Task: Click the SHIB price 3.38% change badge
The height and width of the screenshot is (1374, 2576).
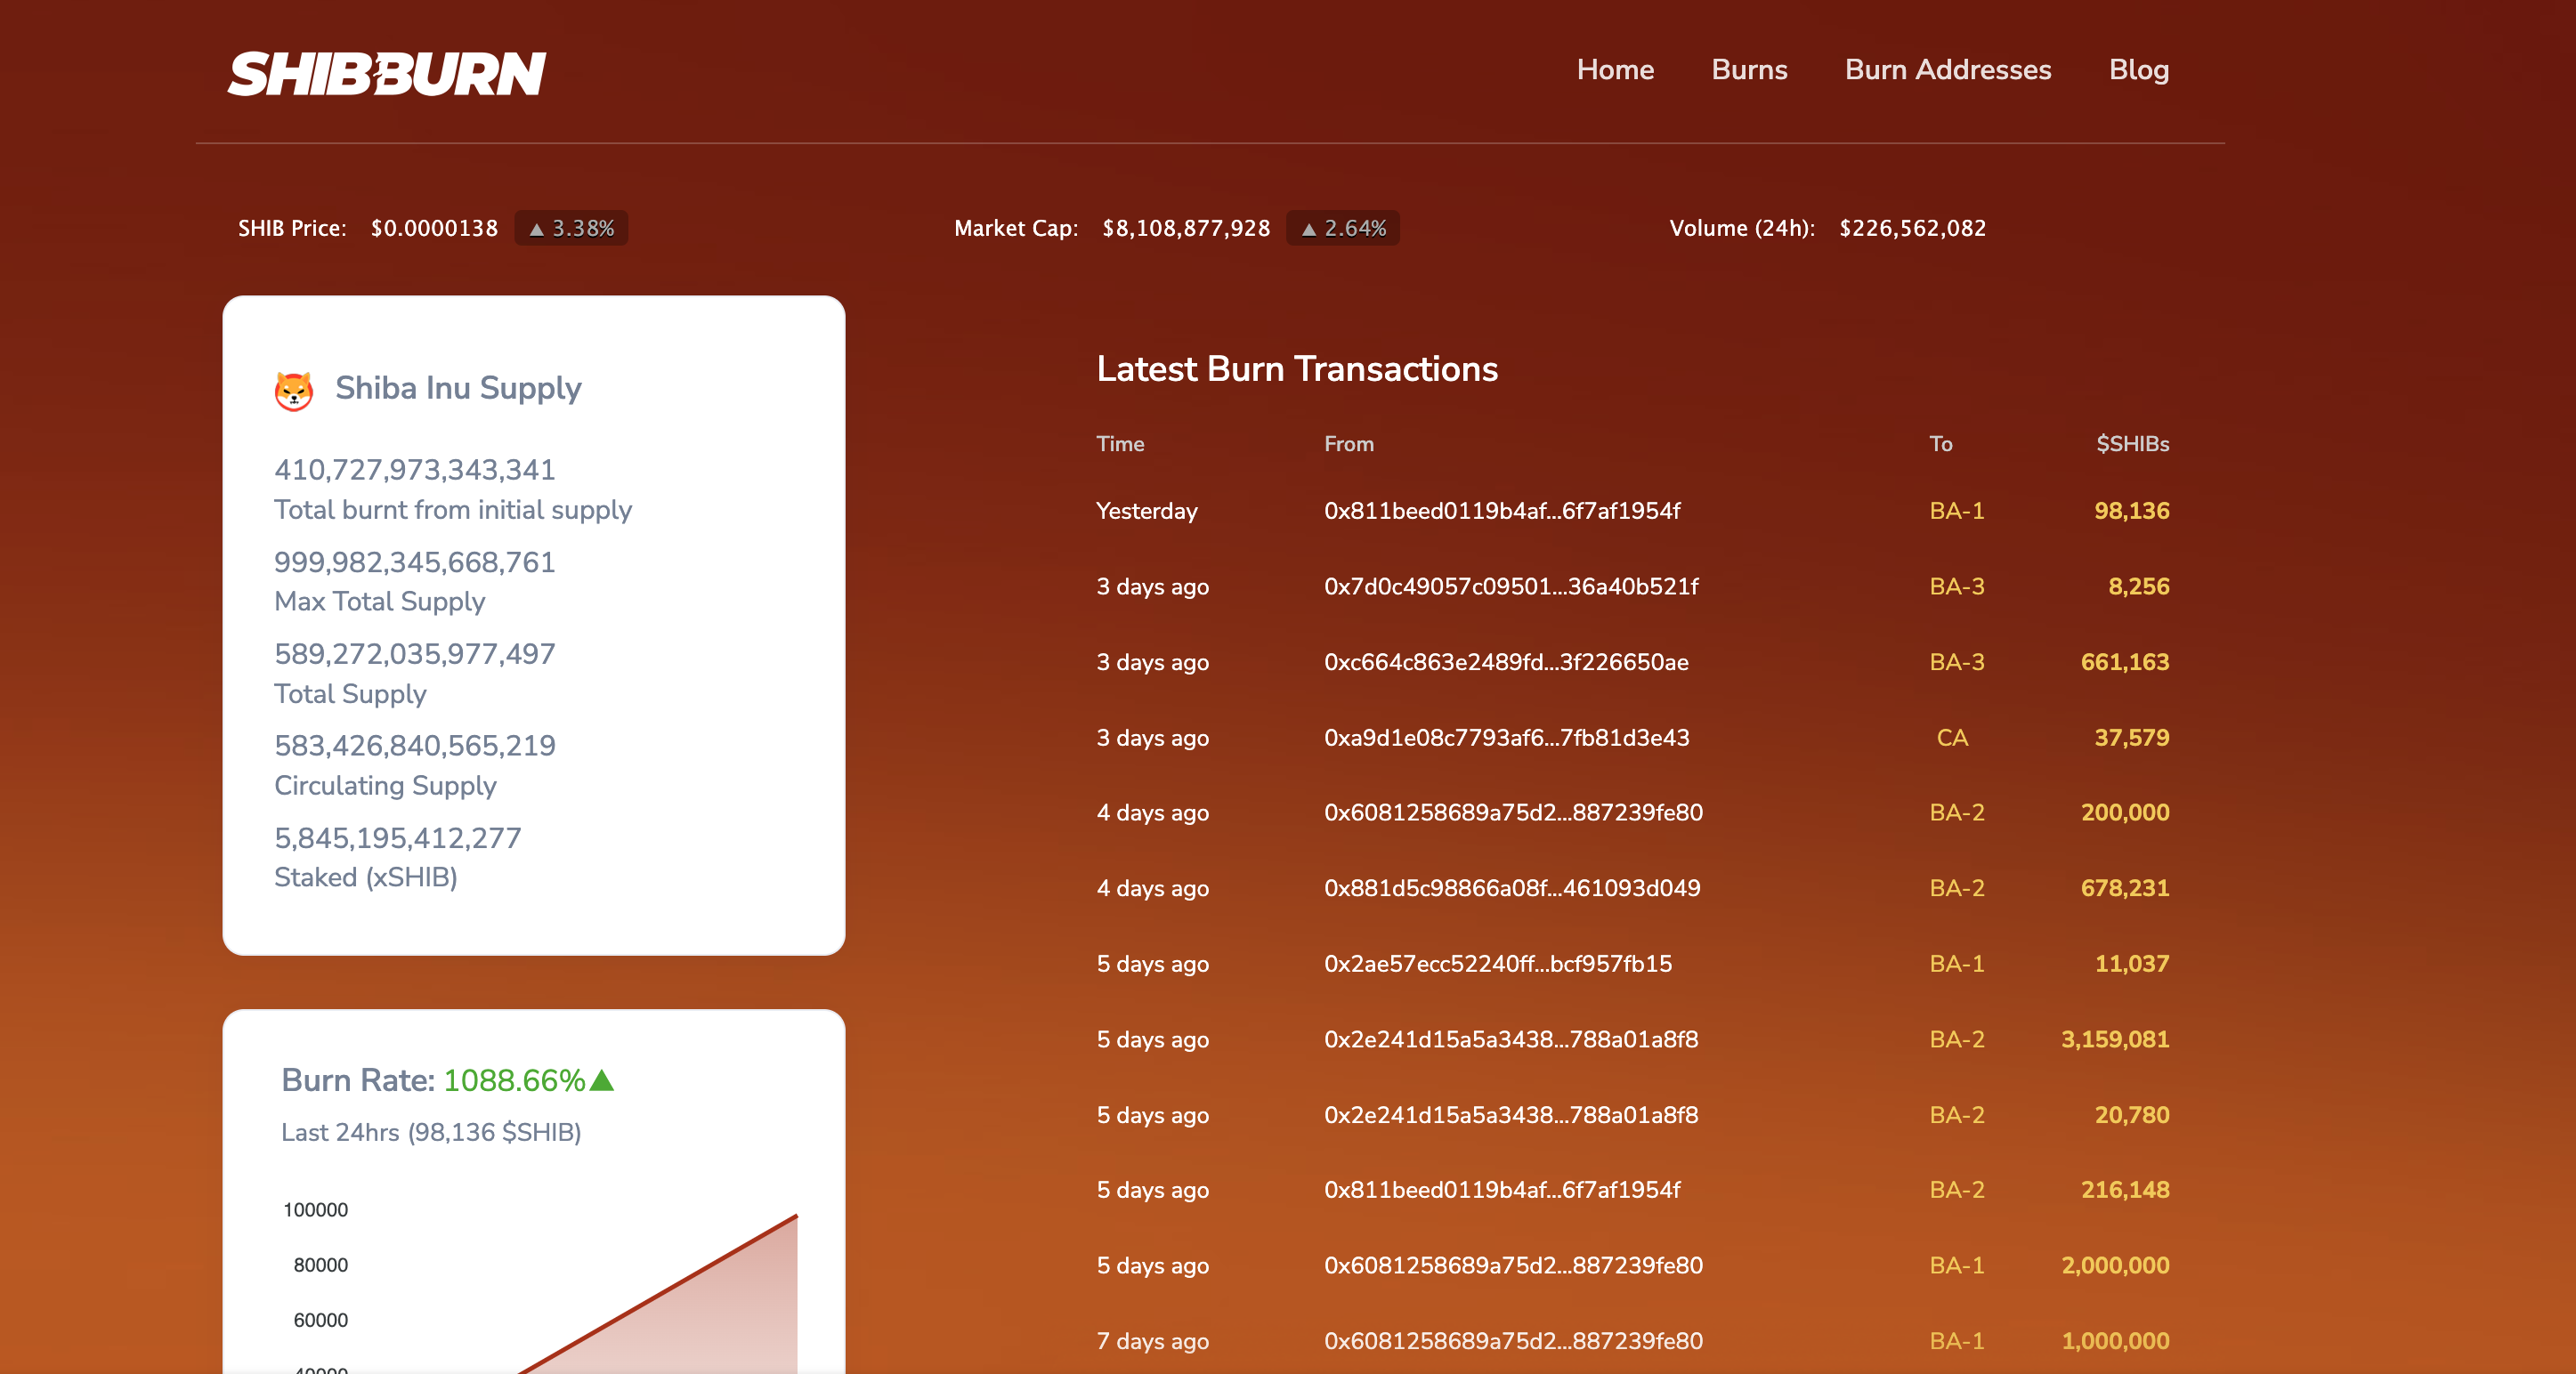Action: [x=571, y=228]
